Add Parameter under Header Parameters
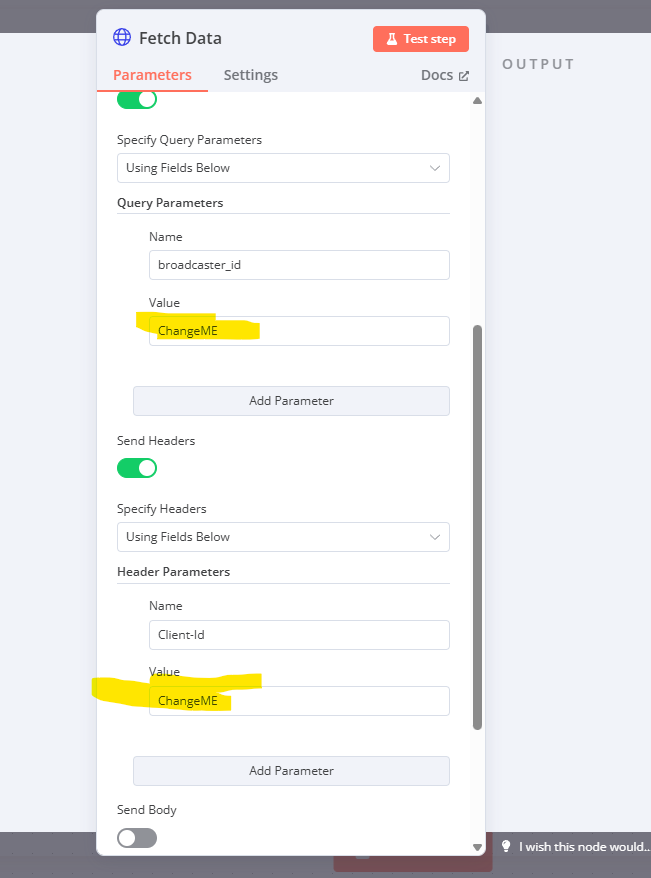Screen dimensions: 651x878 (x=291, y=771)
